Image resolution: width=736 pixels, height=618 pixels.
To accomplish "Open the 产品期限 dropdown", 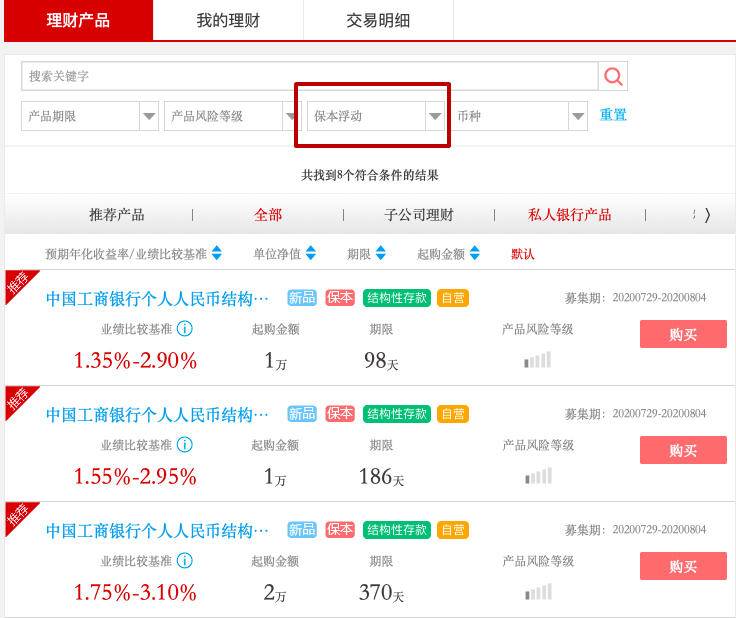I will (90, 116).
